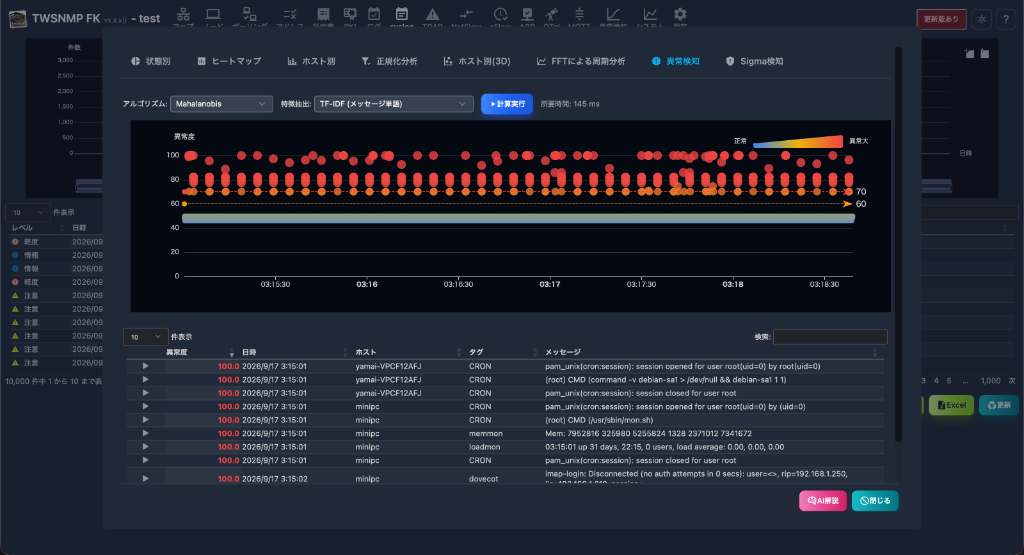Screen dimensions: 1024x555
Task: Expand yamai-VPCF12AFJ 'session closed for user root' row
Action: [x=146, y=393]
